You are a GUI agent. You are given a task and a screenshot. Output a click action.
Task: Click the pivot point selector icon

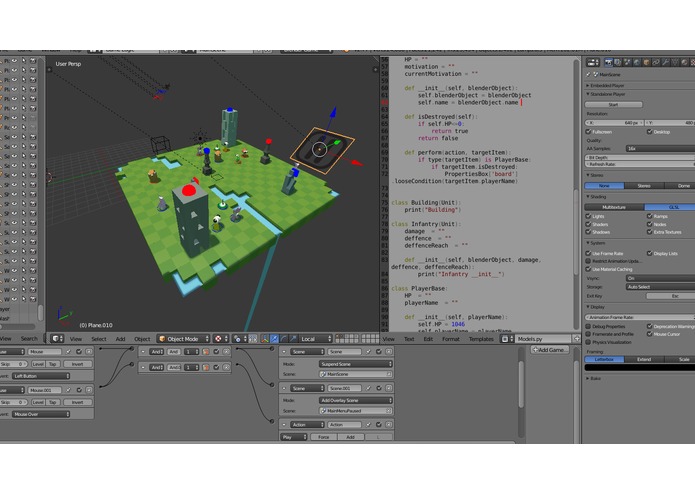[x=239, y=338]
